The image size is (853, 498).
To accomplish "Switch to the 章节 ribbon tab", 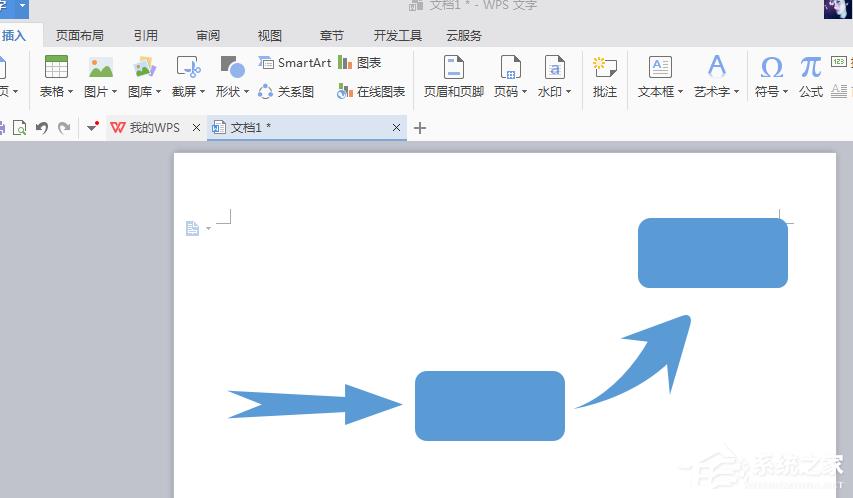I will (332, 36).
